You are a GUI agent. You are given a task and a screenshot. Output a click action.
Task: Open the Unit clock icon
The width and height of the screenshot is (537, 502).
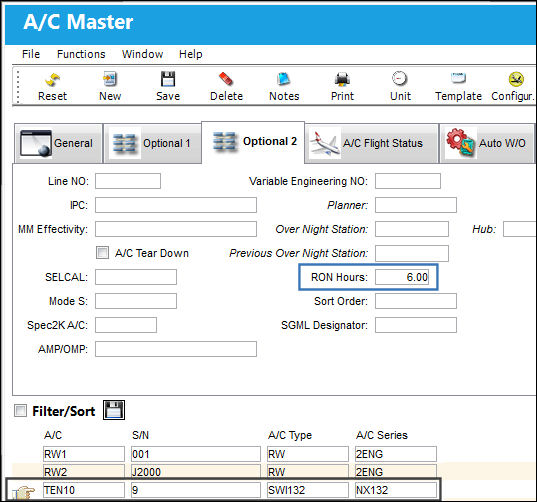pyautogui.click(x=399, y=78)
